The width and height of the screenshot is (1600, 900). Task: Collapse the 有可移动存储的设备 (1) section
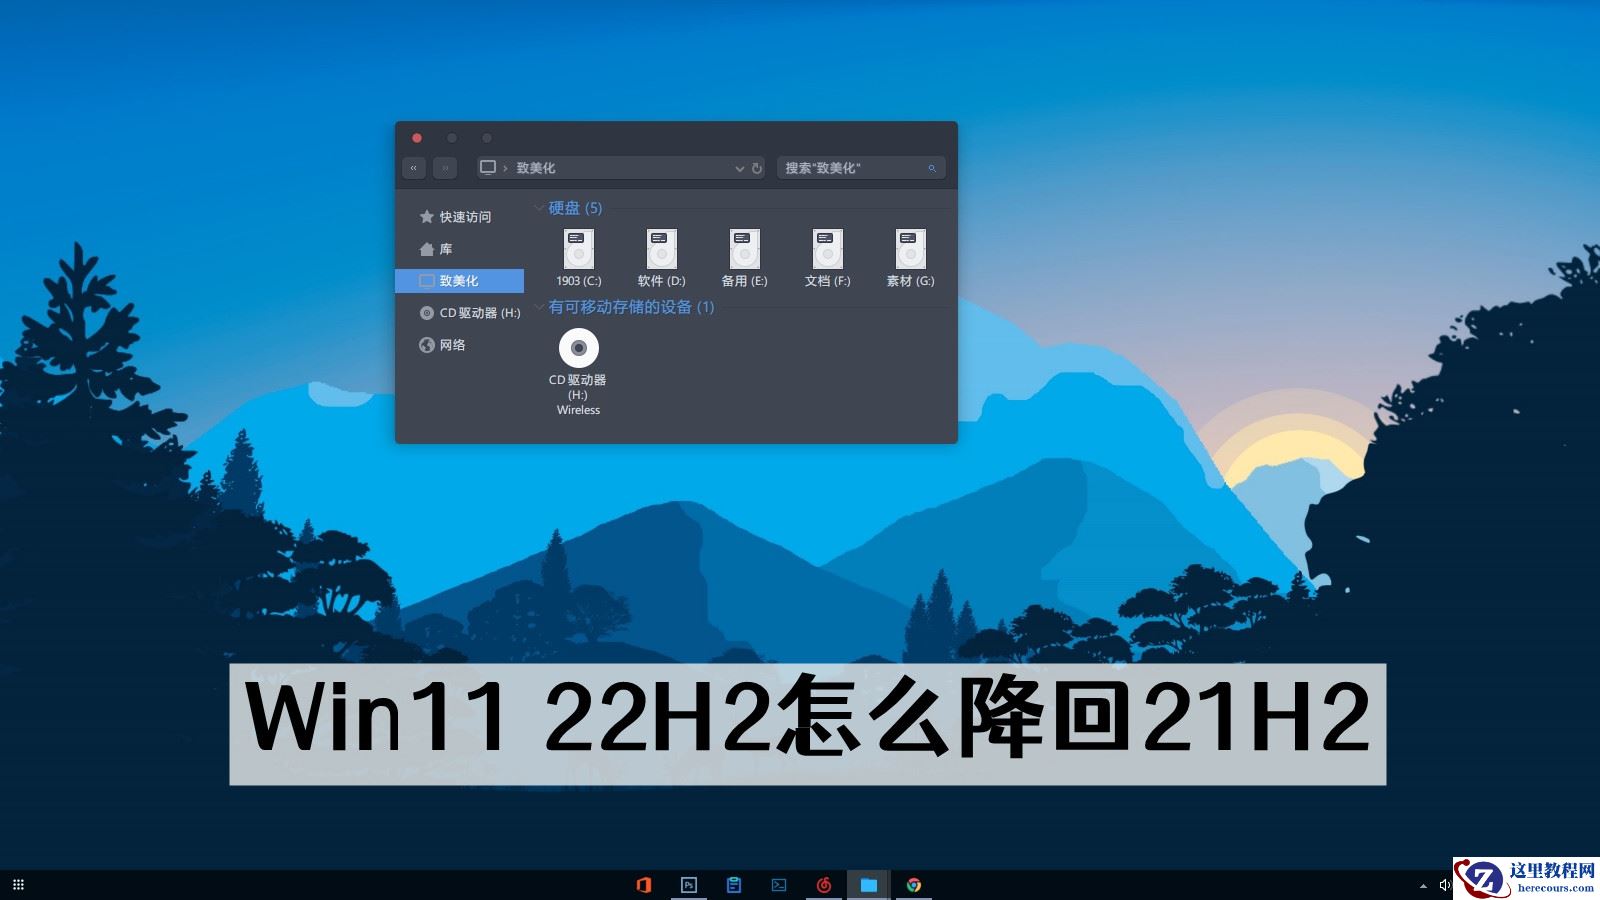click(x=538, y=308)
